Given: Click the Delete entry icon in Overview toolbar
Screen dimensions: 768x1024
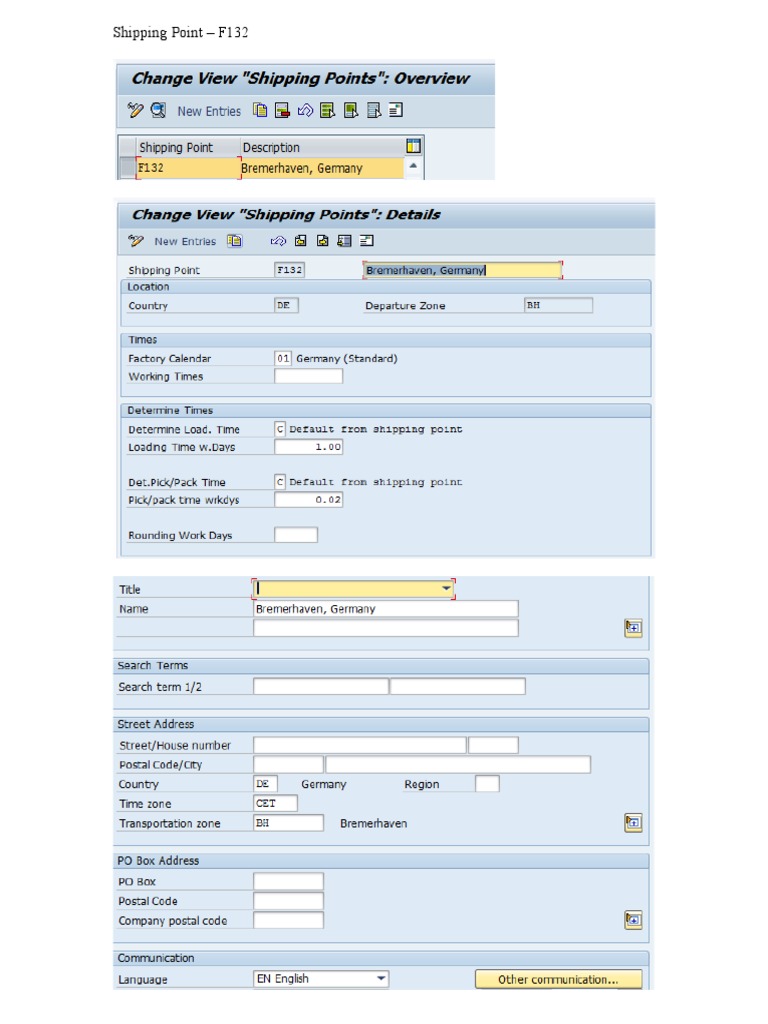Looking at the screenshot, I should click(282, 110).
